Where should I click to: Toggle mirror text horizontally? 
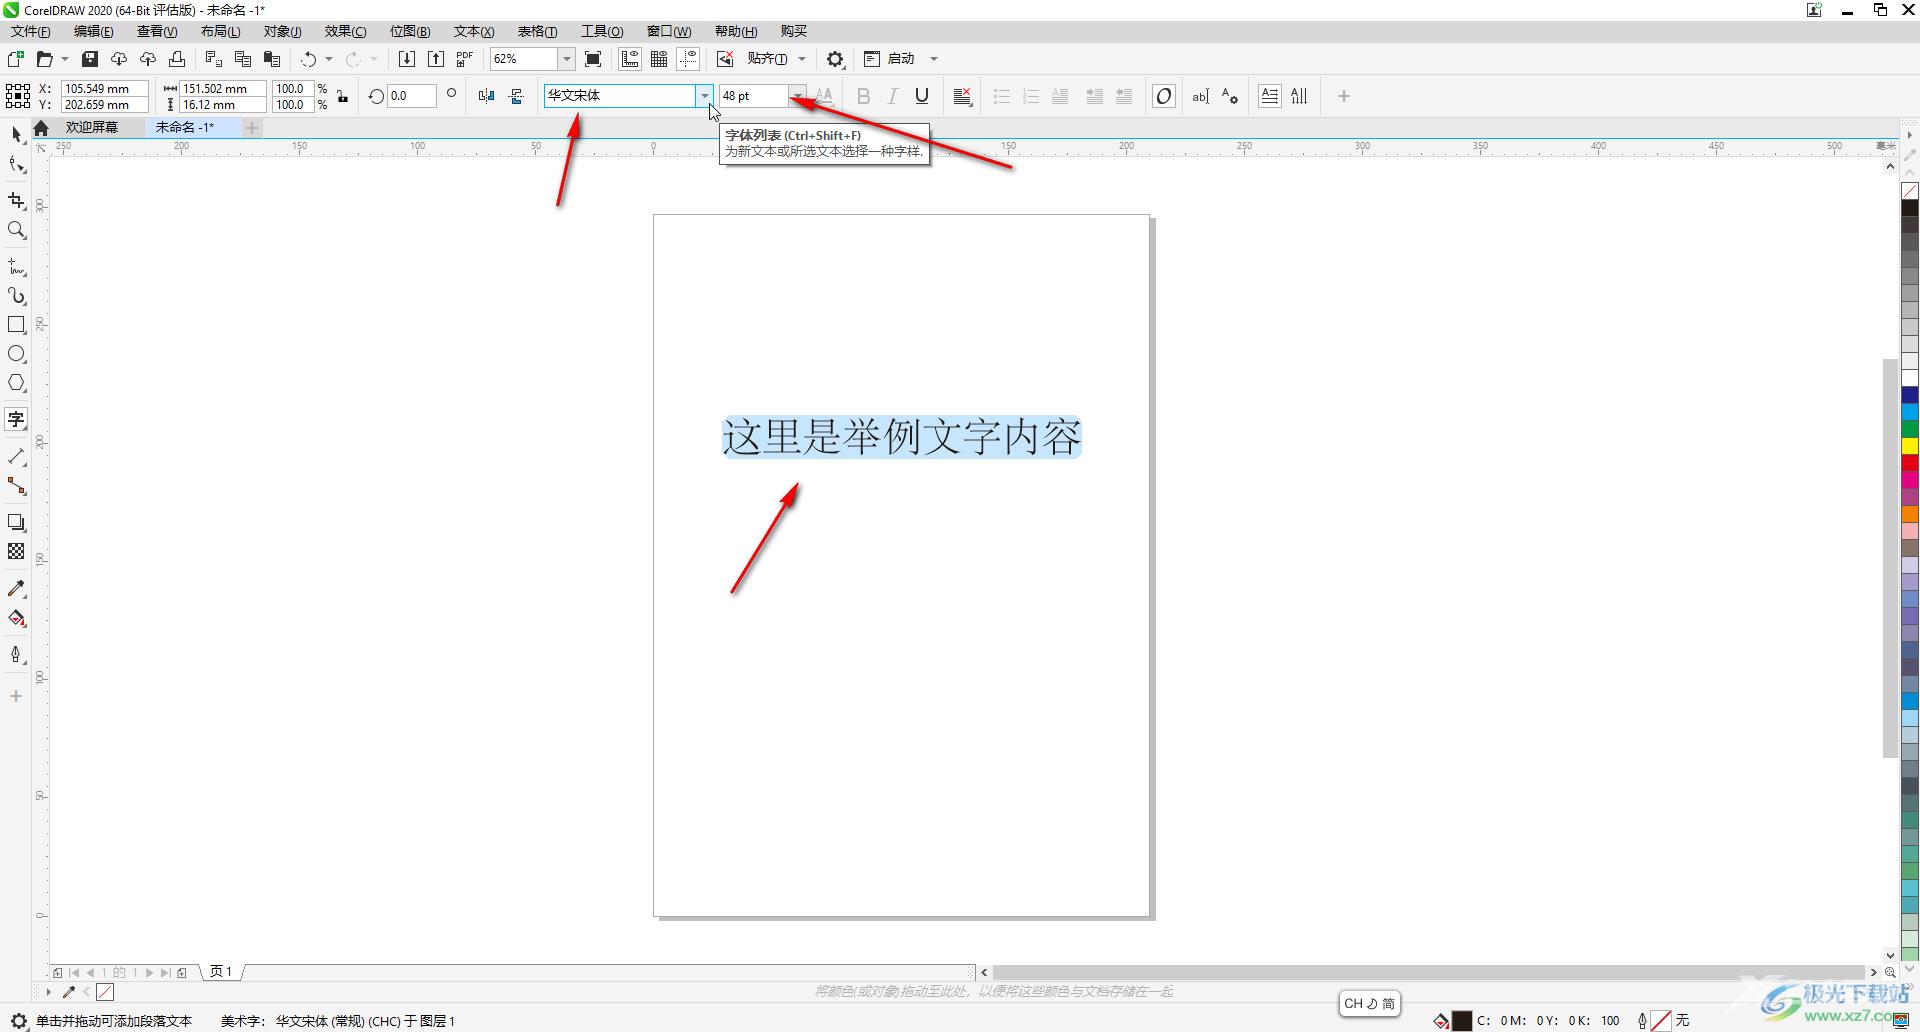pyautogui.click(x=486, y=96)
